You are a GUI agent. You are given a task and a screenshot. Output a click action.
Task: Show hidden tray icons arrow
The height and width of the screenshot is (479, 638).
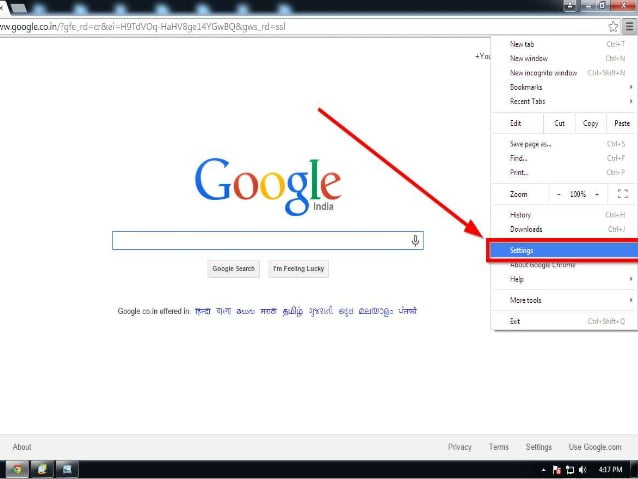[x=544, y=470]
